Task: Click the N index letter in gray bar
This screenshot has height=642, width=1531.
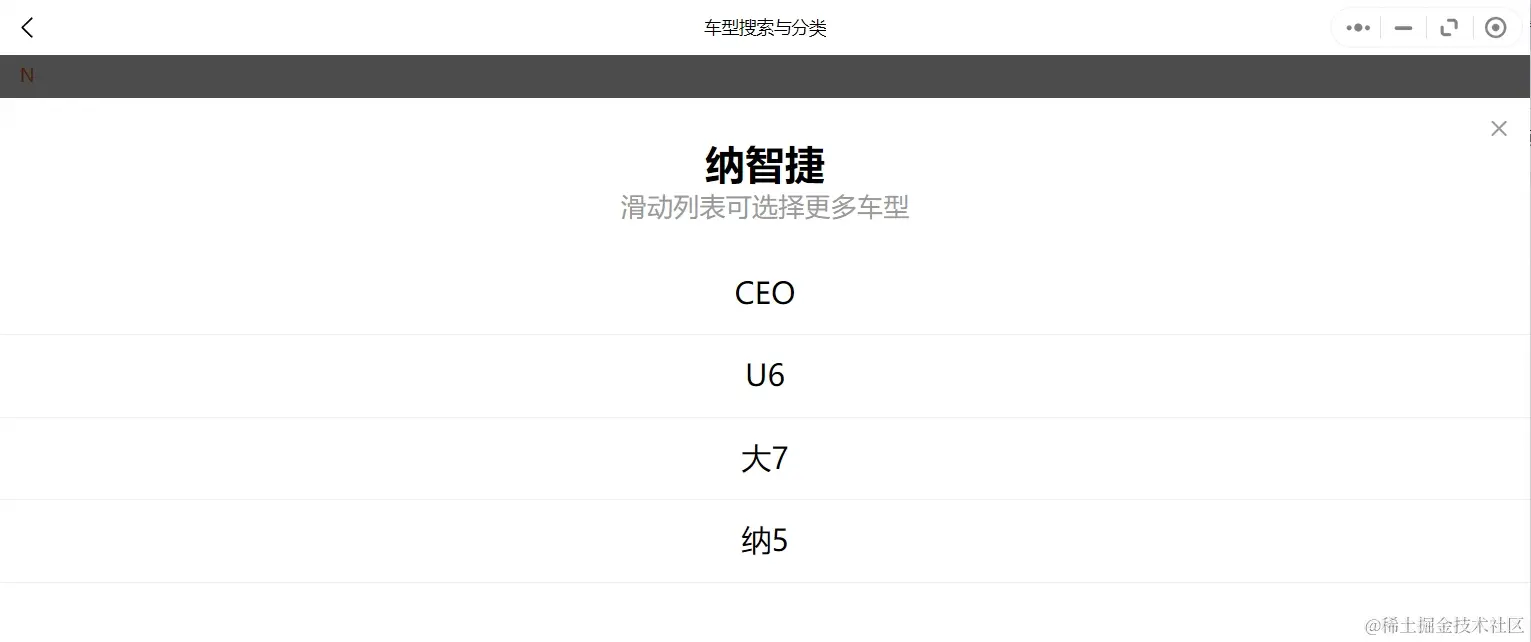Action: pyautogui.click(x=26, y=75)
